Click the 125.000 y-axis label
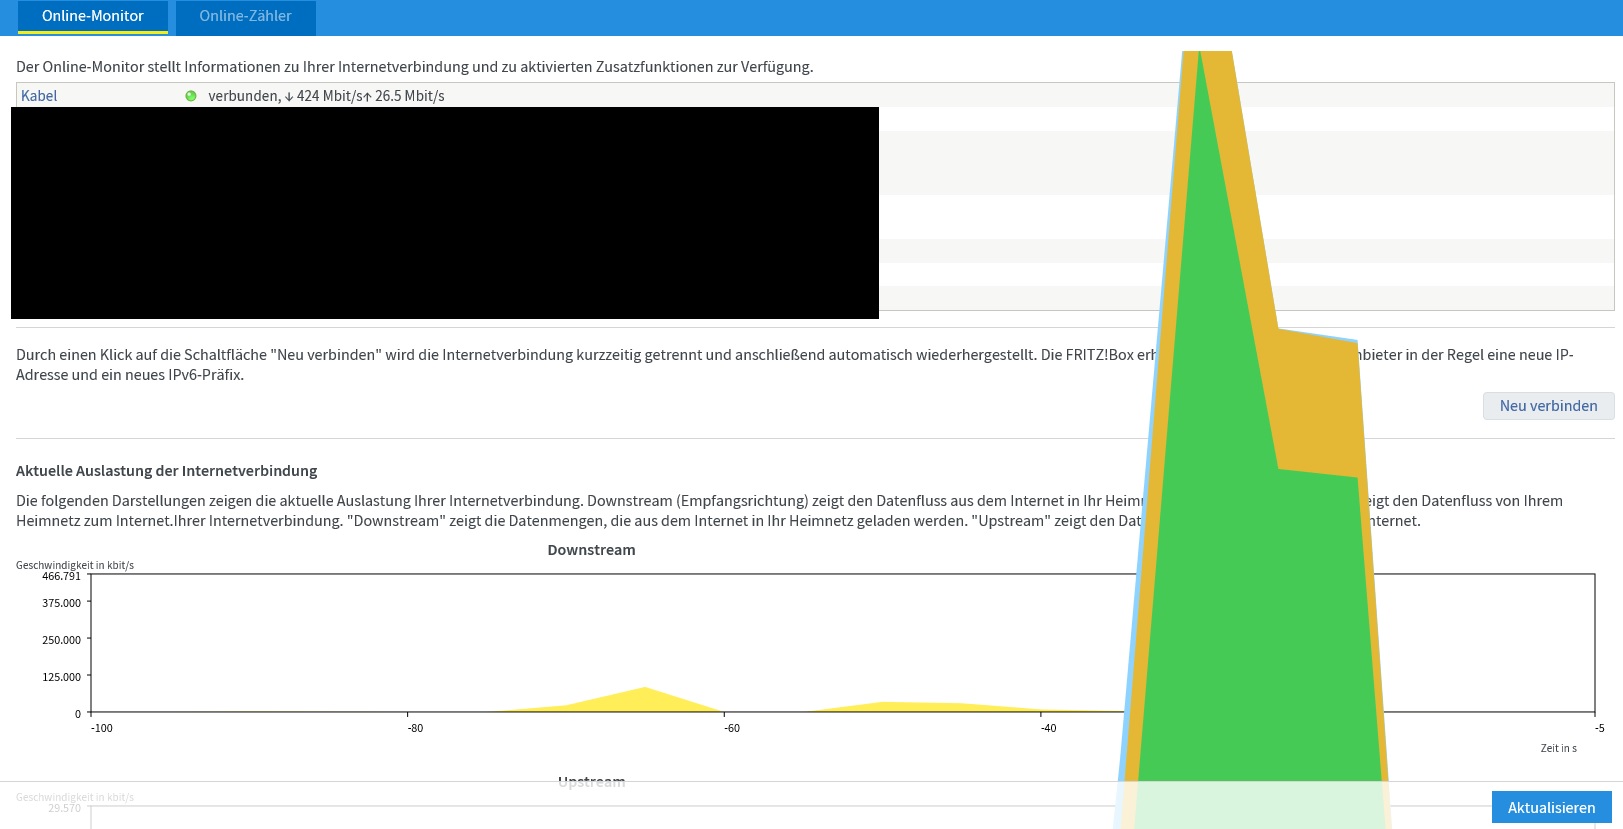The width and height of the screenshot is (1623, 829). (61, 677)
